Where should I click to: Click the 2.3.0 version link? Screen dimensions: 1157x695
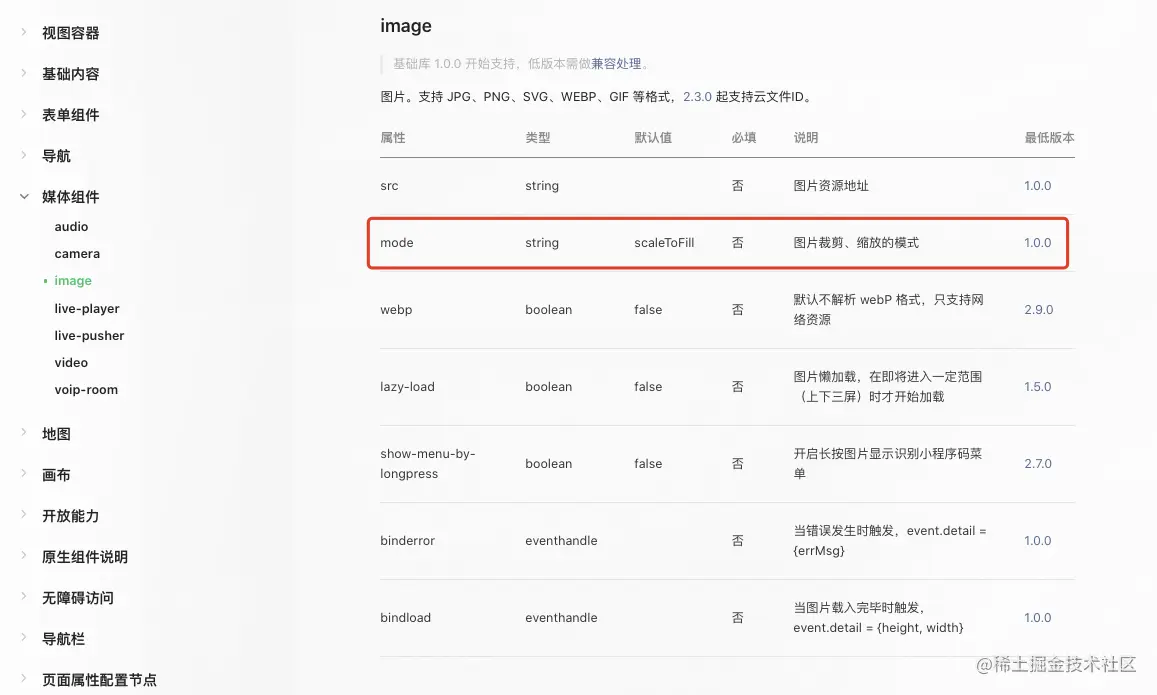697,97
